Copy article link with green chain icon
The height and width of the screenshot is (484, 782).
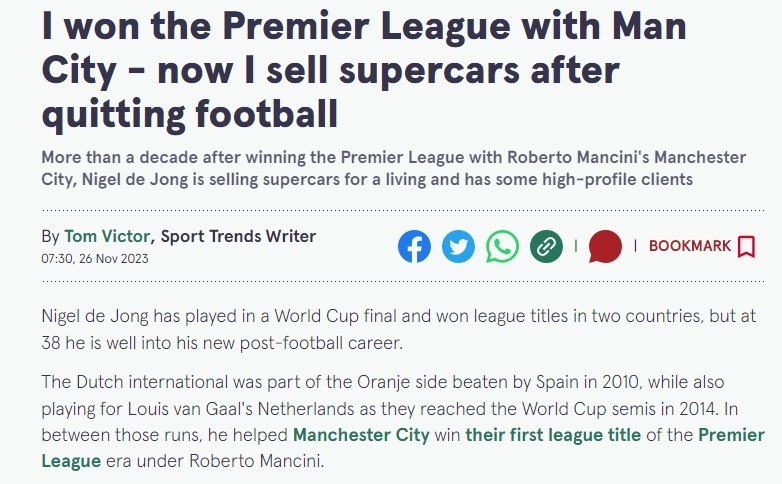pos(546,246)
